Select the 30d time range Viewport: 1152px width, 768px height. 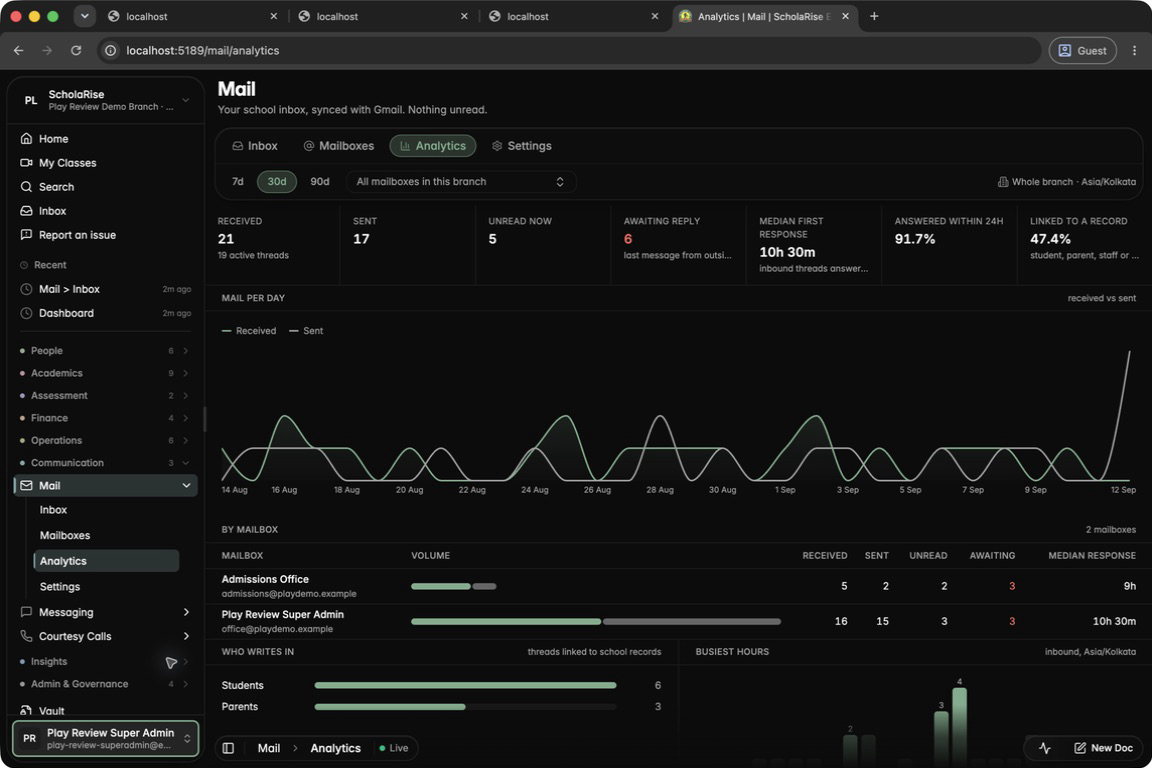[x=277, y=182]
